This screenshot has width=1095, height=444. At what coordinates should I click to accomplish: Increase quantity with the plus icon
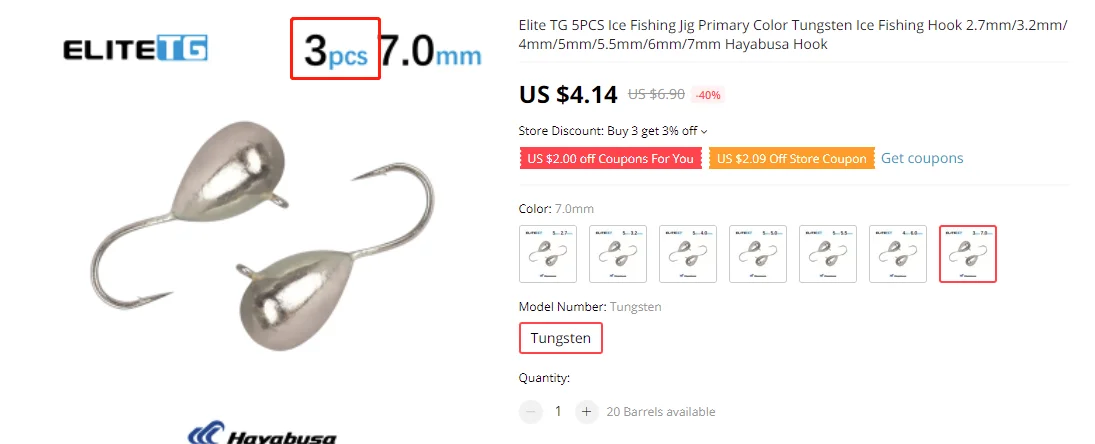tap(587, 412)
